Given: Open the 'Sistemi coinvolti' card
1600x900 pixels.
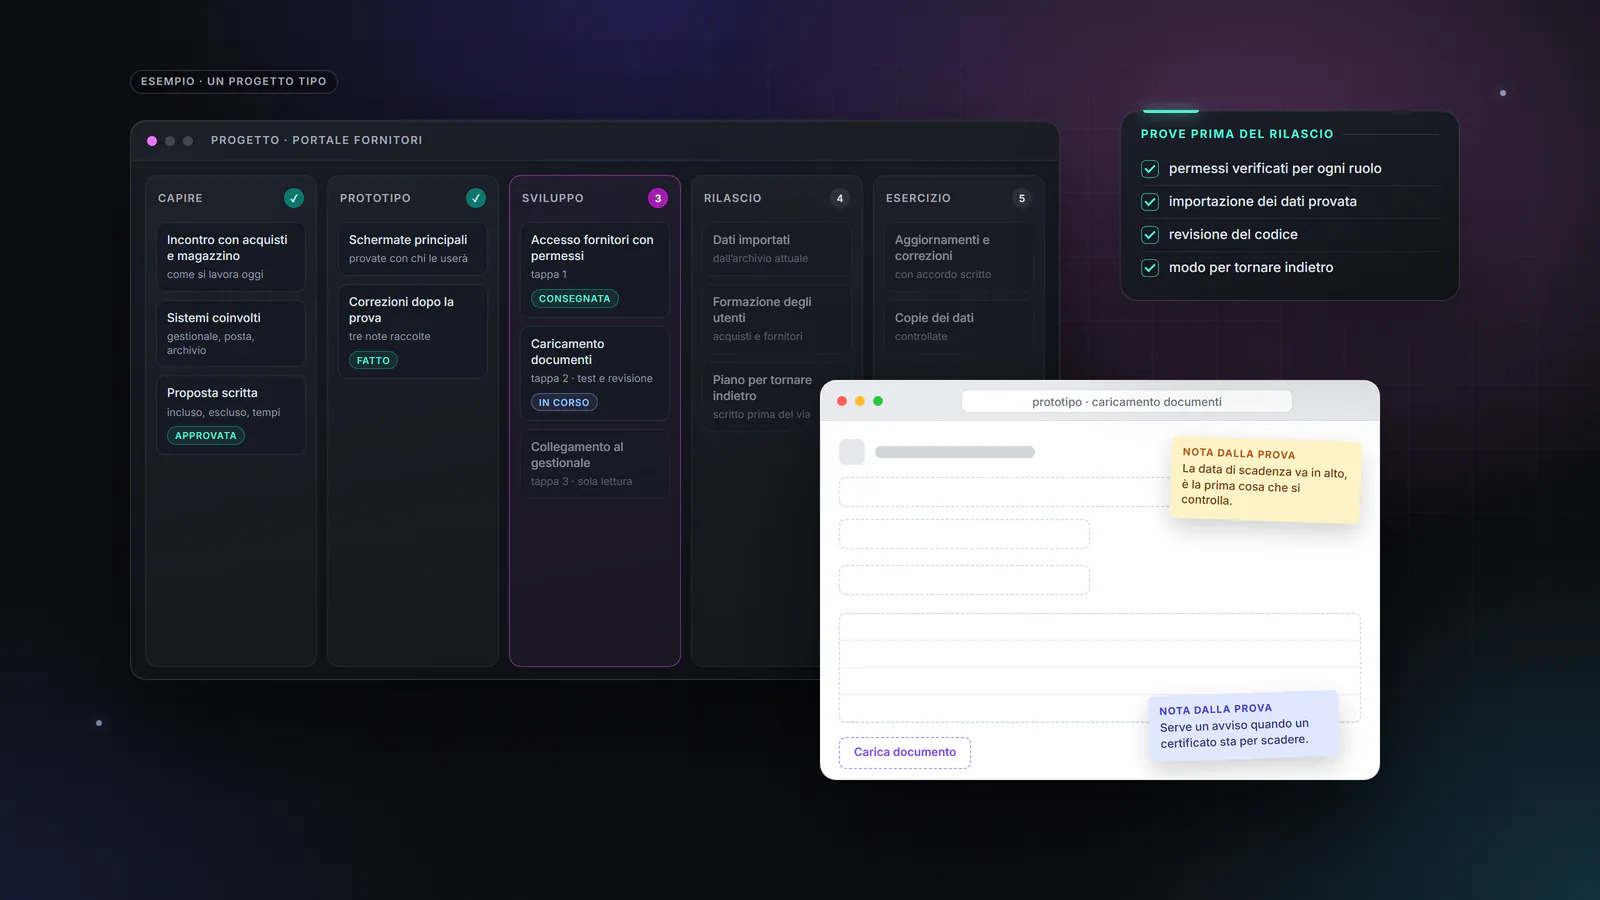Looking at the screenshot, I should 231,334.
